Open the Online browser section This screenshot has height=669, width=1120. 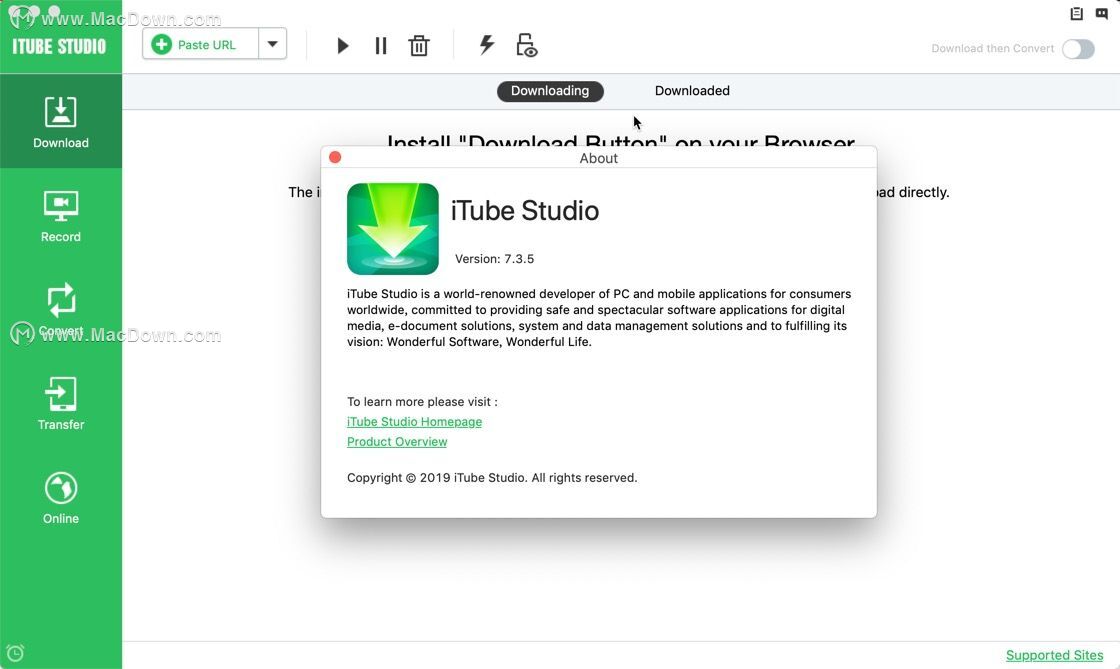click(61, 498)
